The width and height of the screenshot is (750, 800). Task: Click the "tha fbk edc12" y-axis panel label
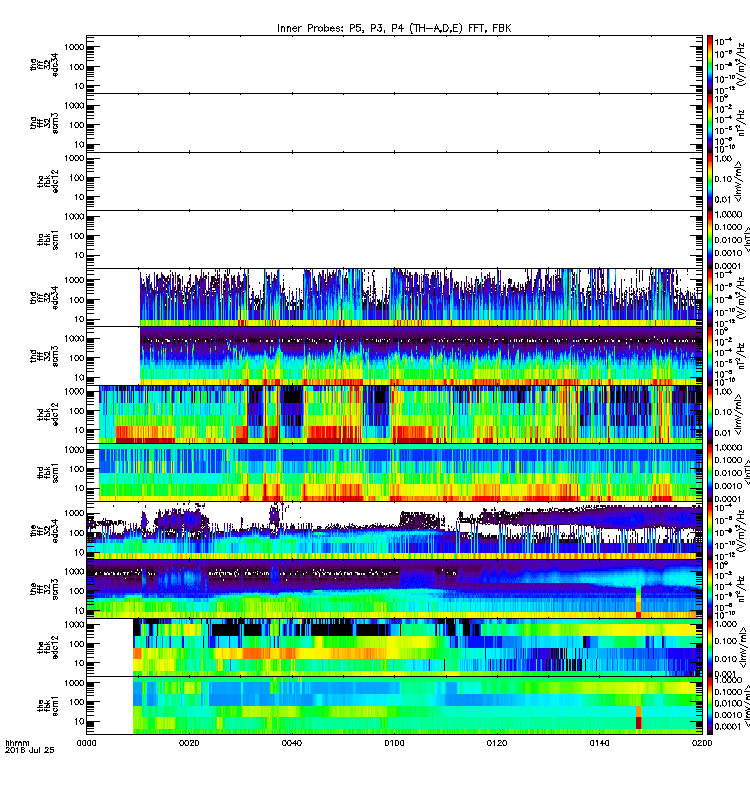point(47,182)
